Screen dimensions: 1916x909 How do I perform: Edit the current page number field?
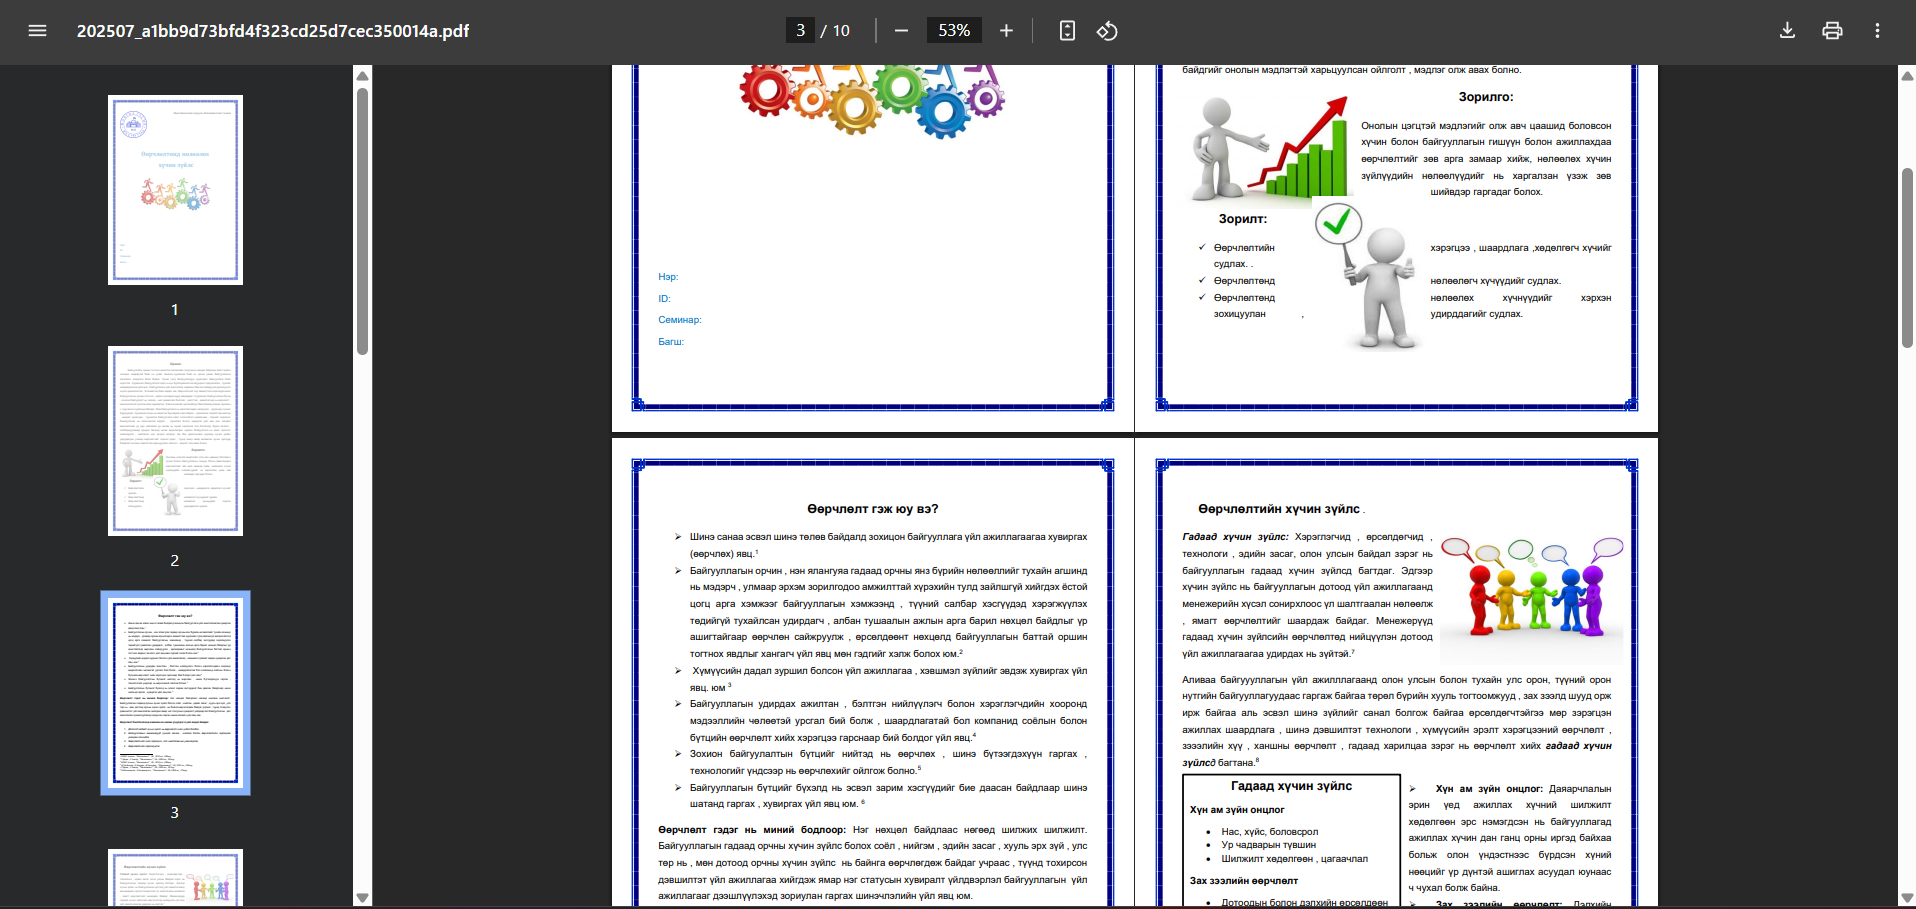[800, 30]
